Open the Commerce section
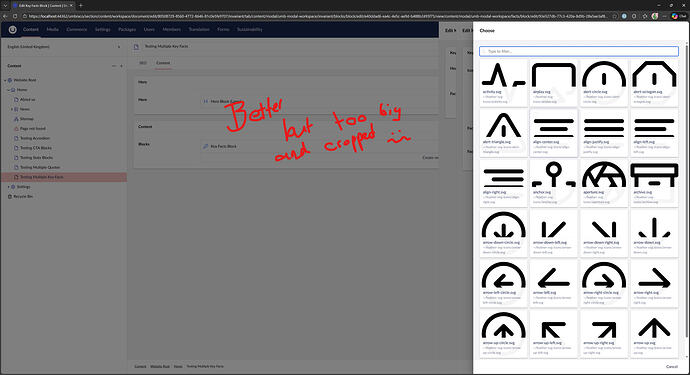The image size is (690, 375). (x=77, y=29)
